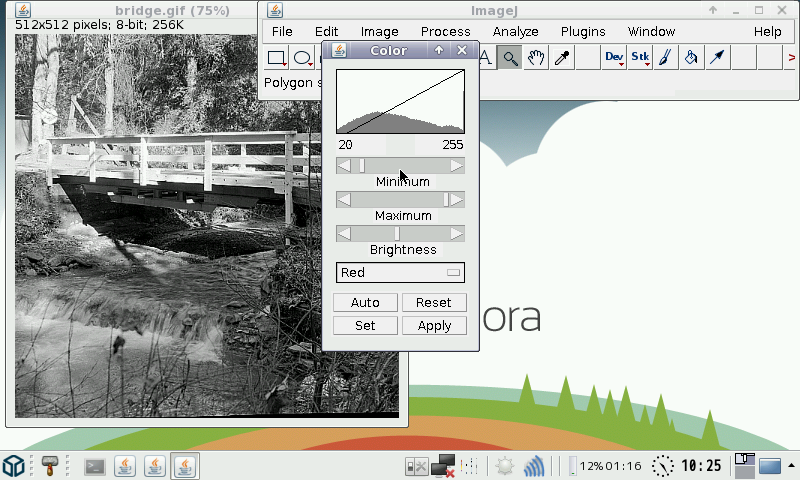
Task: Select the Magnifying glass zoom tool
Action: click(510, 58)
